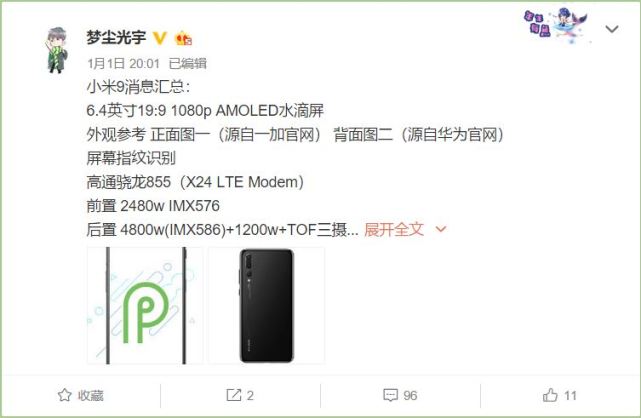Open the 梦尘光宇 username link
The height and width of the screenshot is (418, 641).
116,38
